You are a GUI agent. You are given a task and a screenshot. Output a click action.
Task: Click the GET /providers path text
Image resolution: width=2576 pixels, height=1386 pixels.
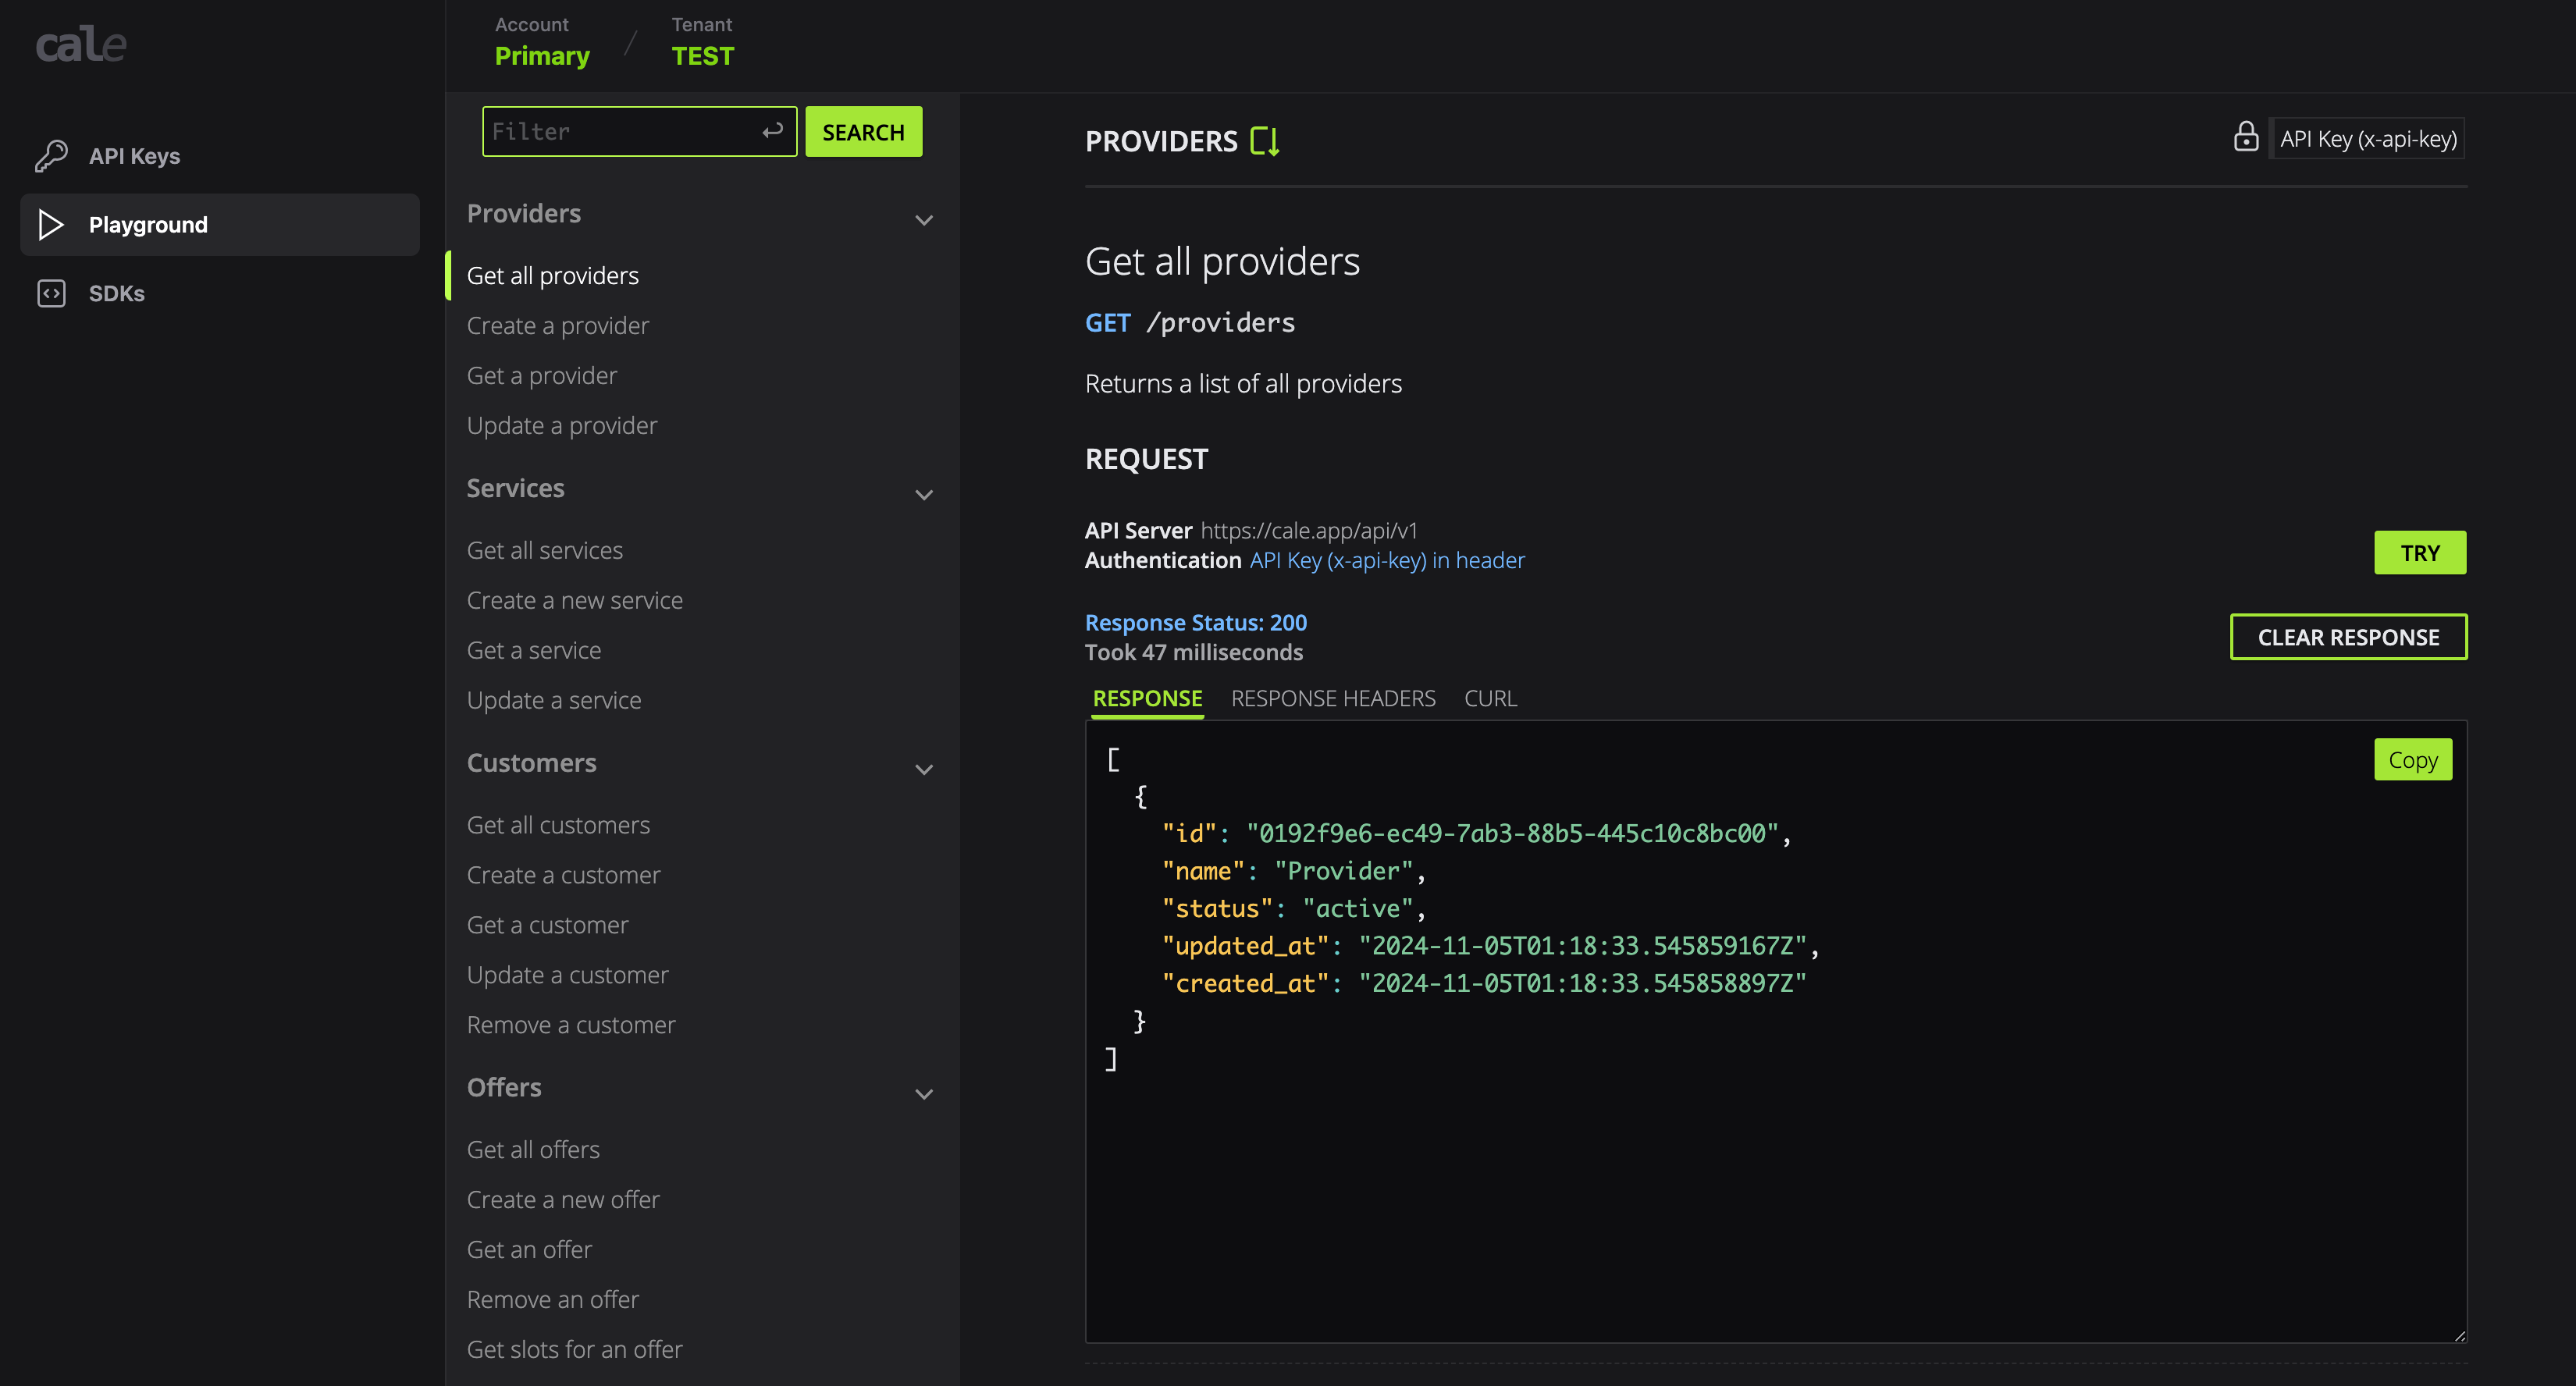click(1190, 322)
